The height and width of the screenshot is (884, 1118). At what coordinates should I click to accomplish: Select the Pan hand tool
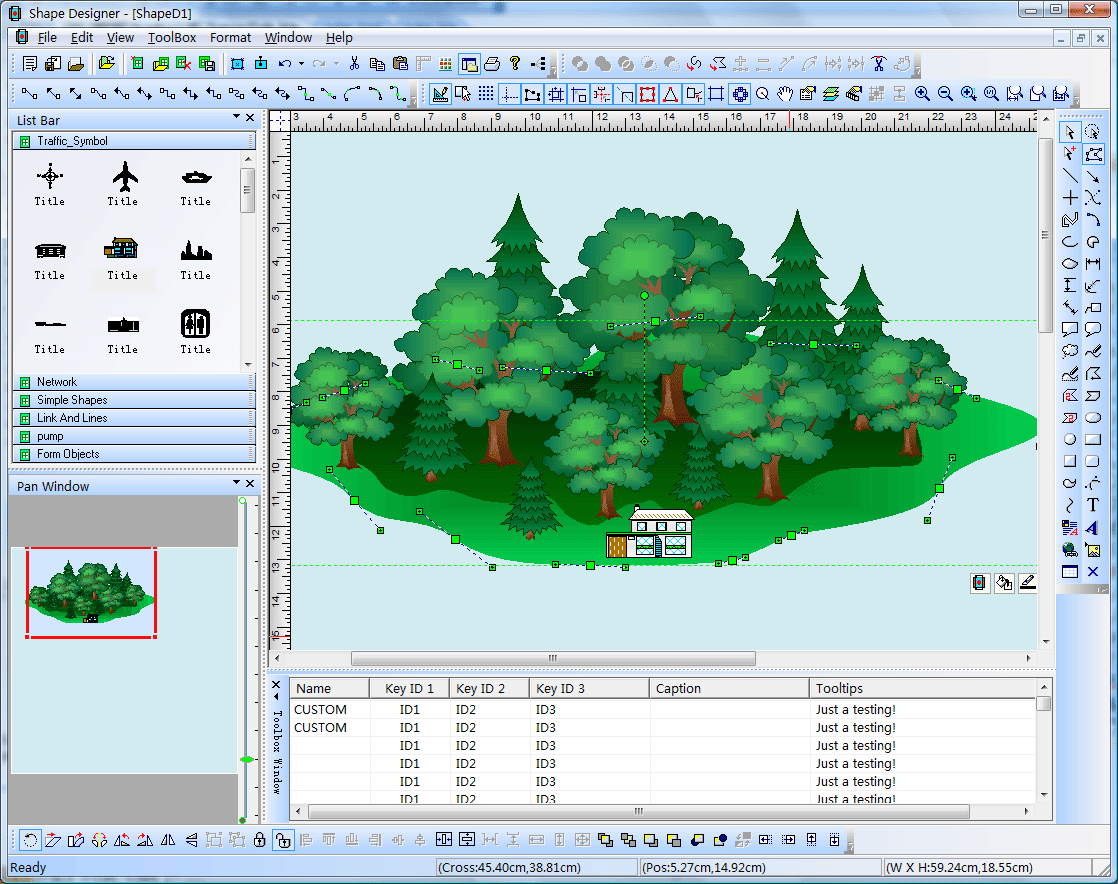coord(786,93)
